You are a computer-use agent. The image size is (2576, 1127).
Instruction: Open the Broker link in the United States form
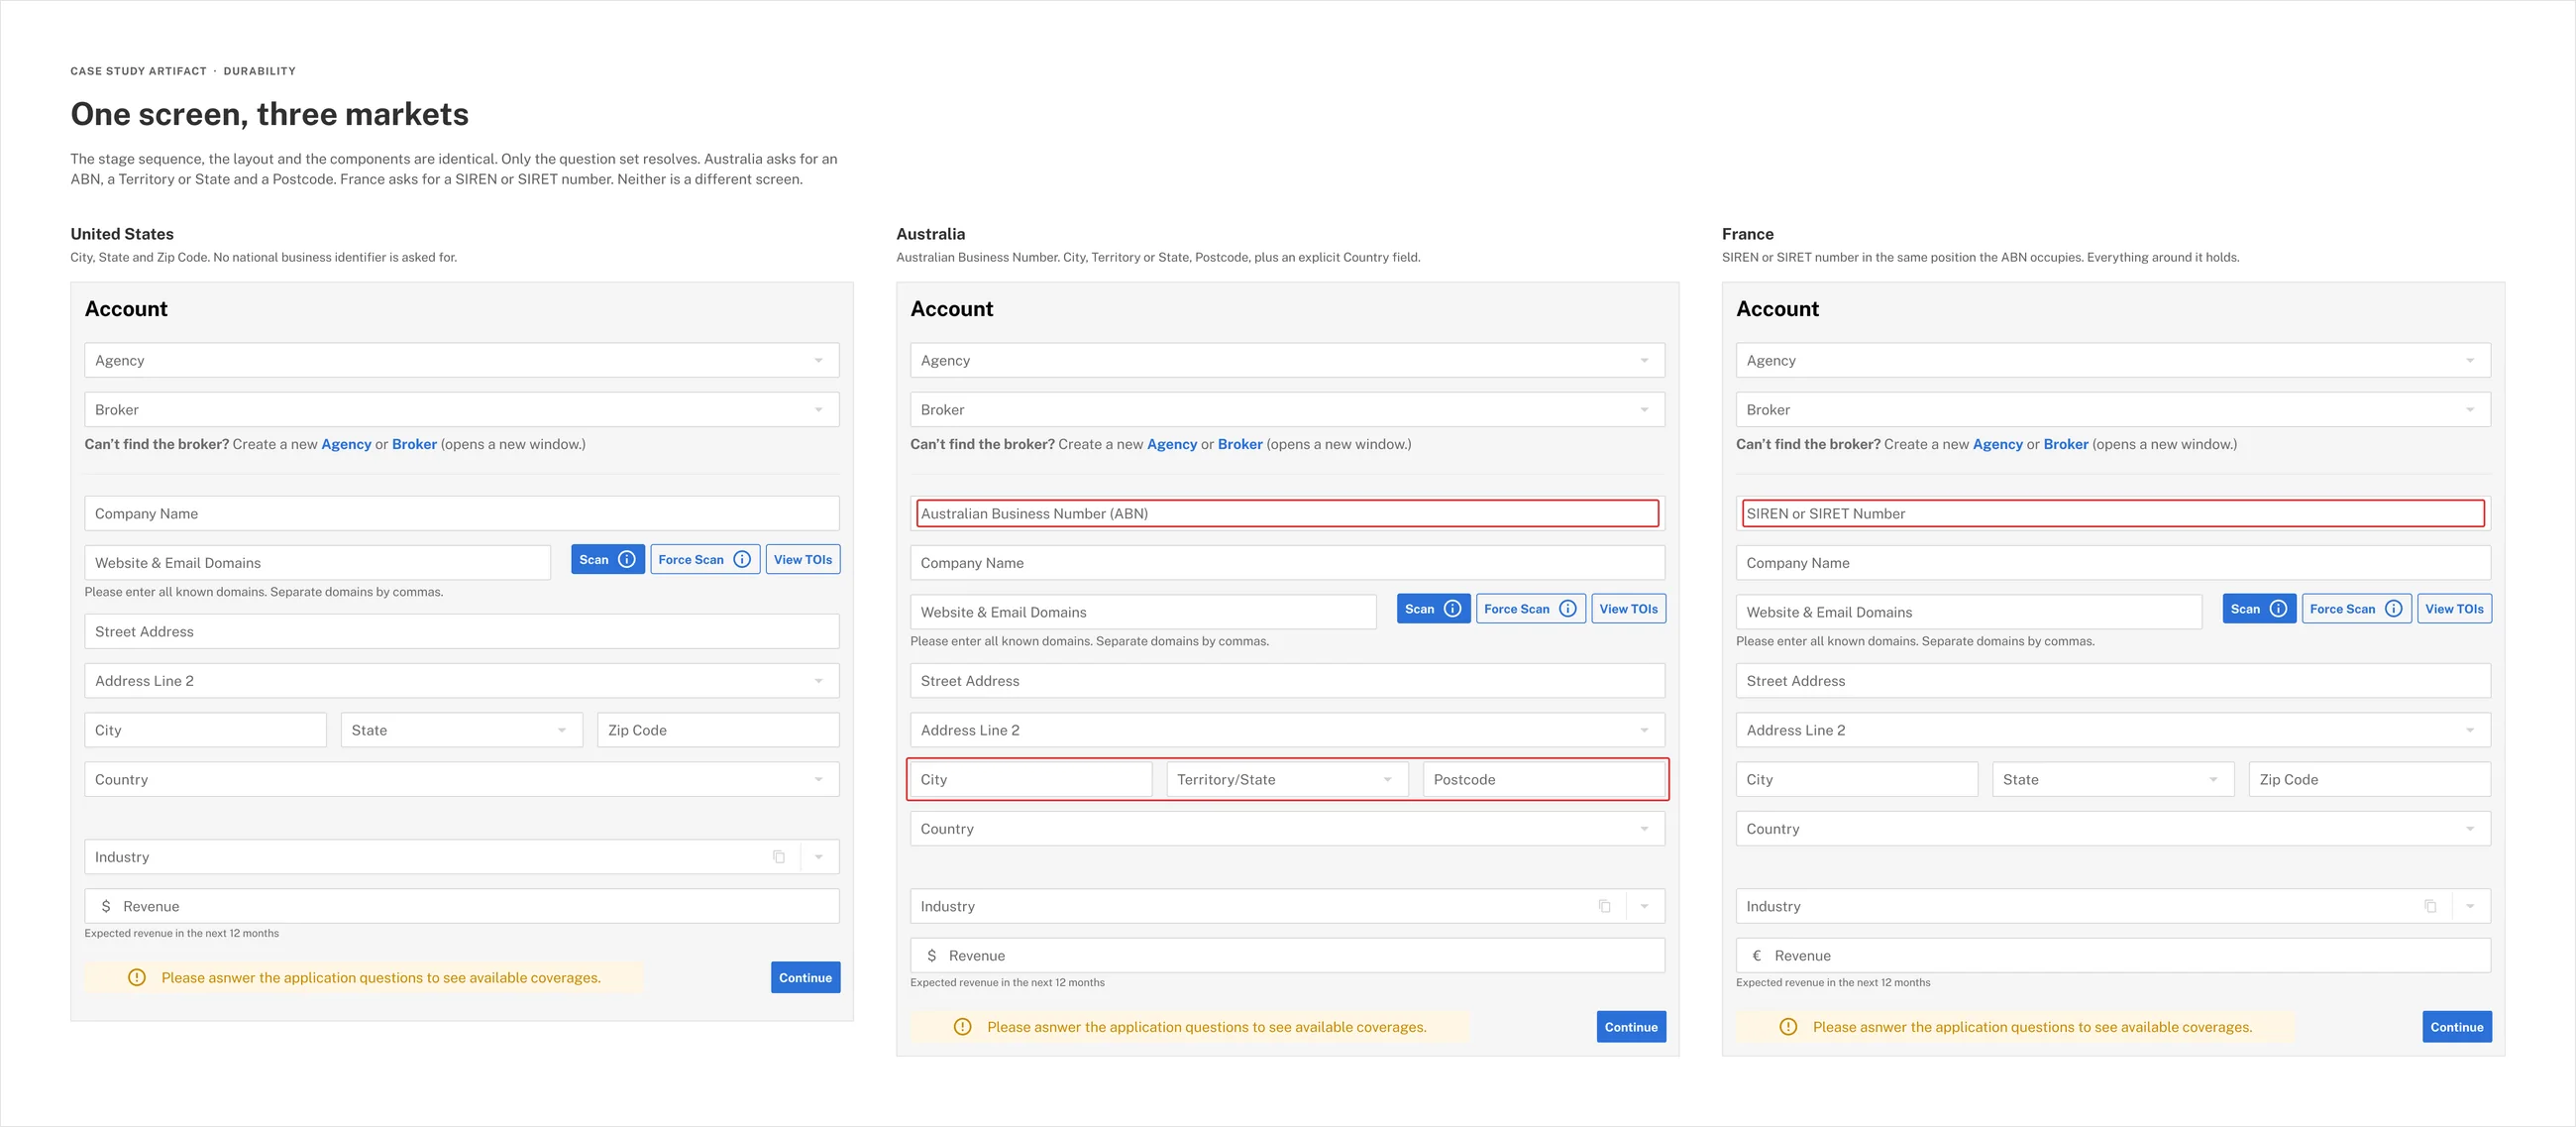(414, 445)
